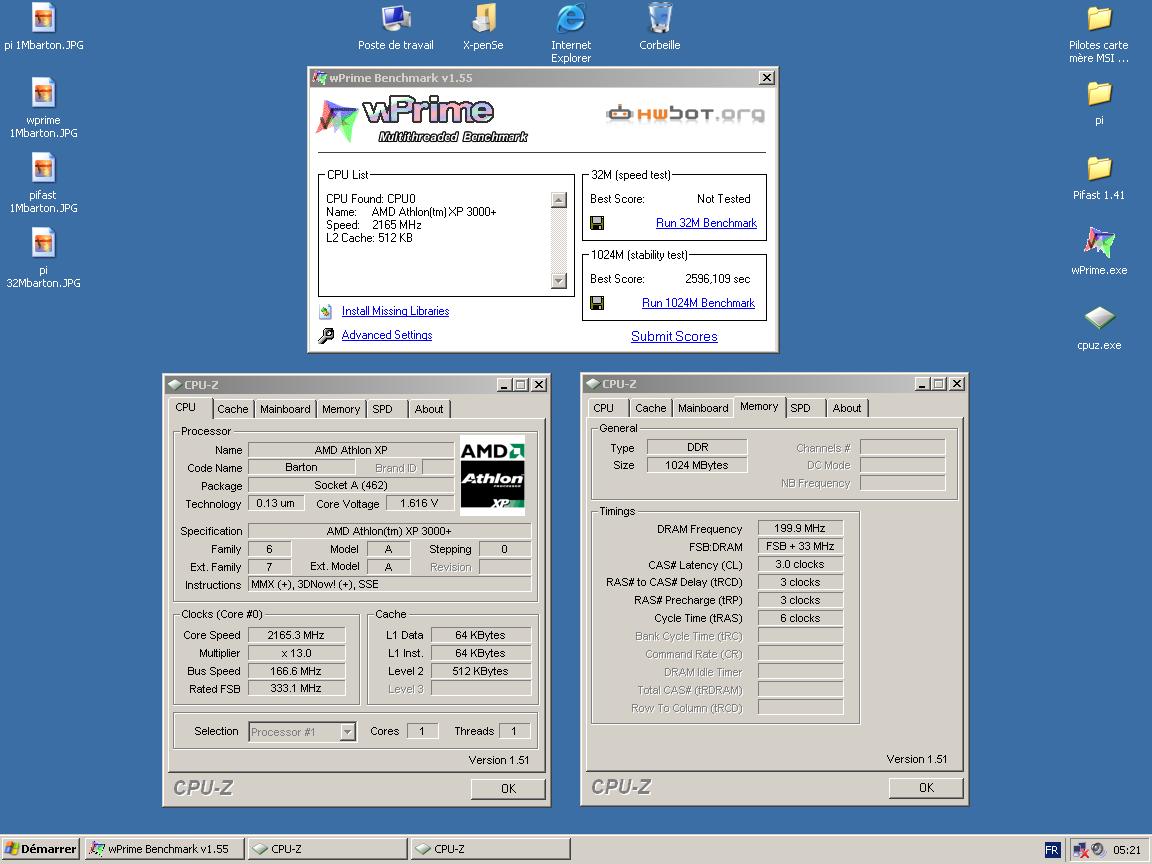Open Cache tab in right CPU-Z window
This screenshot has height=864, width=1152.
click(651, 408)
